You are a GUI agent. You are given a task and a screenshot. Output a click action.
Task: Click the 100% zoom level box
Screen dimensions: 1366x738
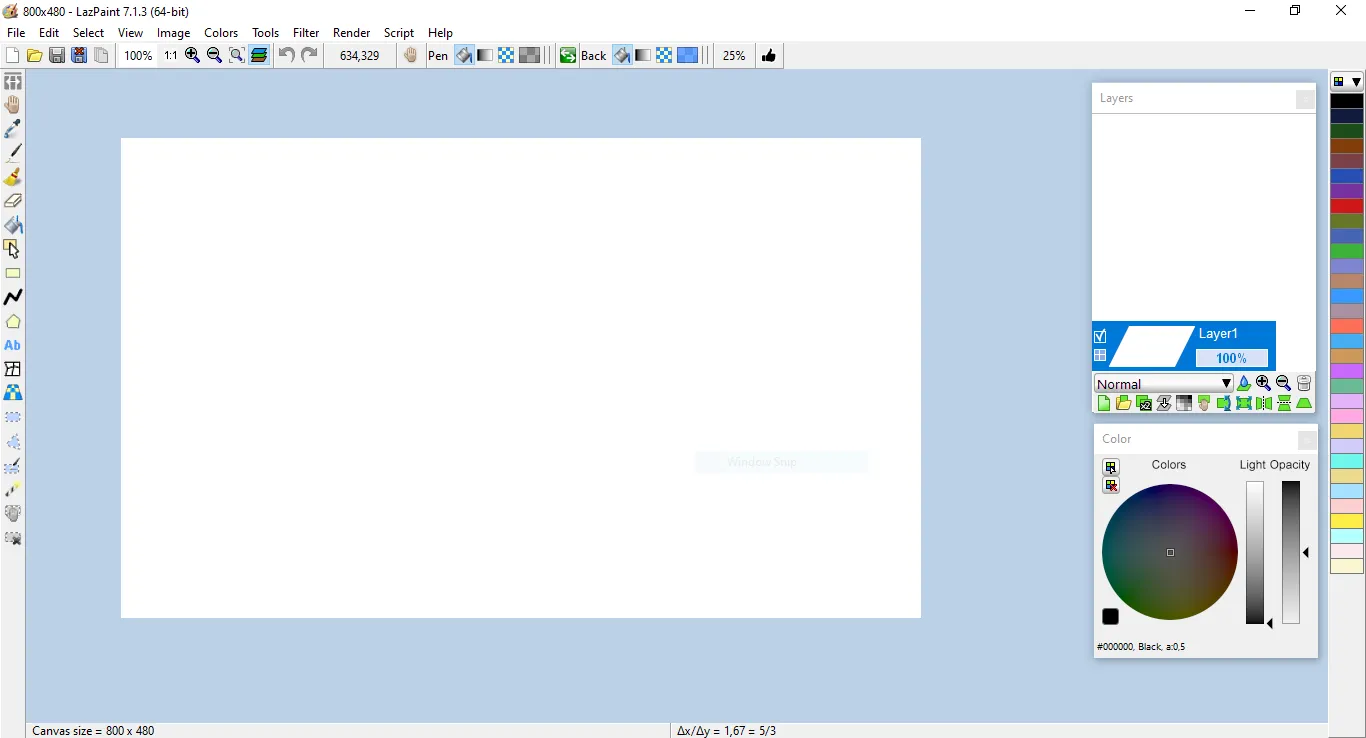tap(138, 56)
